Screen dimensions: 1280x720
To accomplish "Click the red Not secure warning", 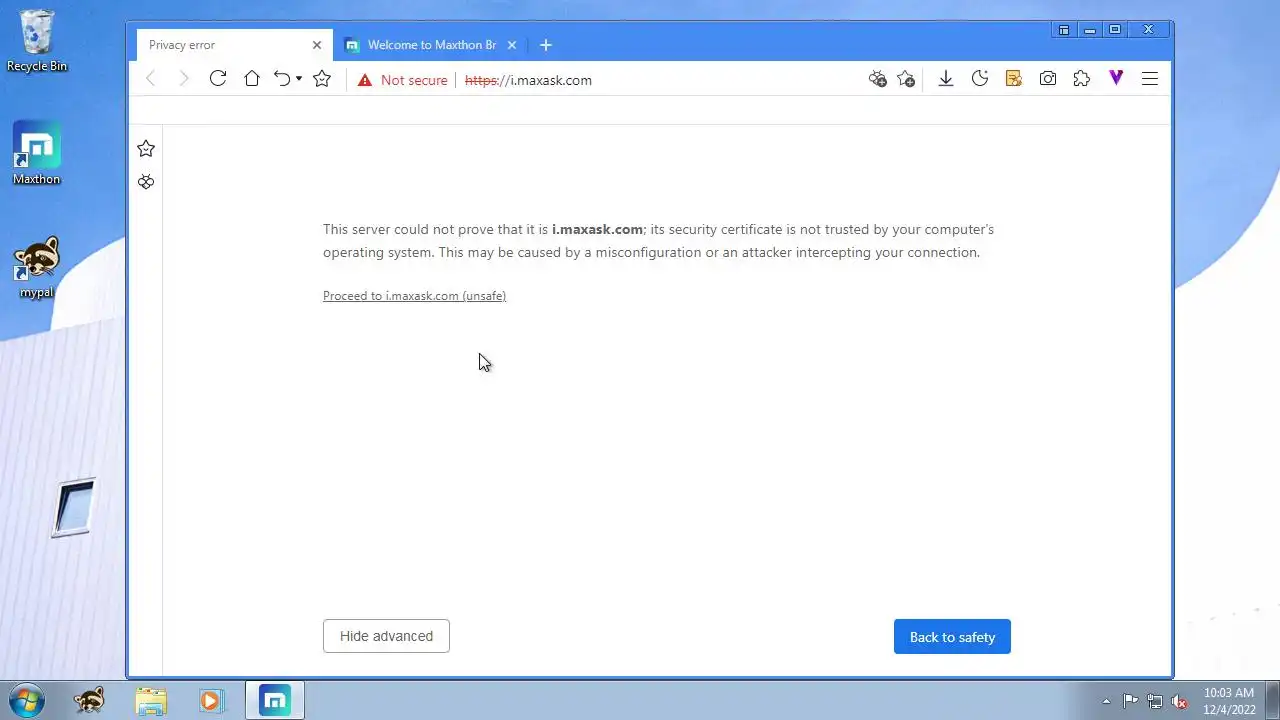I will click(x=403, y=80).
